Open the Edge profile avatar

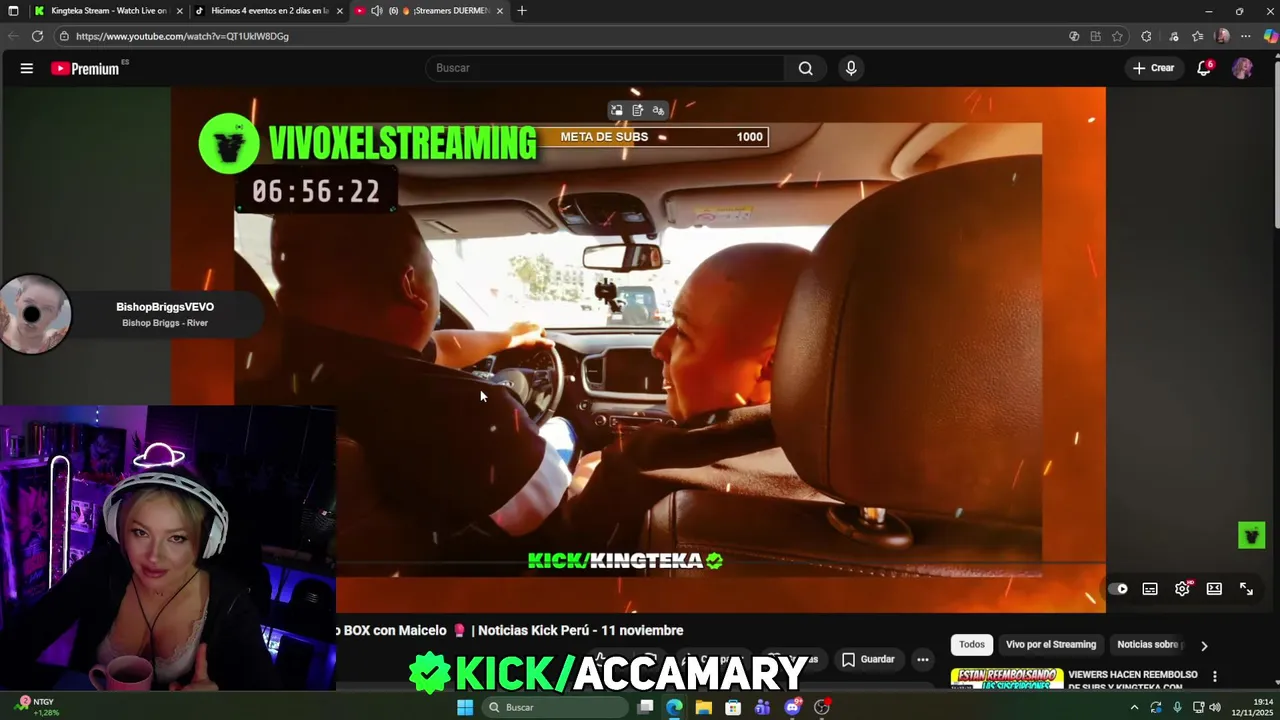point(1222,36)
